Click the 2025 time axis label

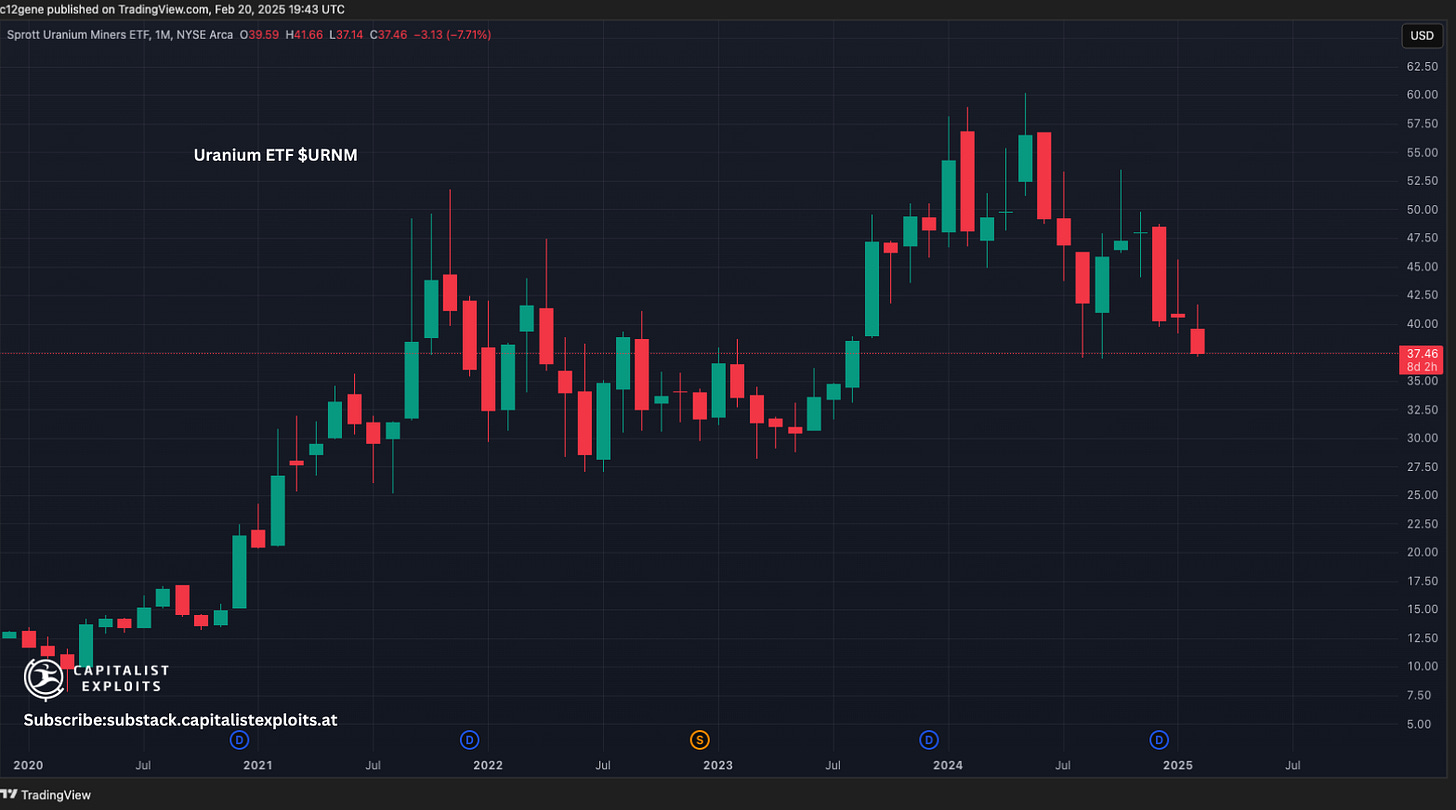click(1178, 766)
